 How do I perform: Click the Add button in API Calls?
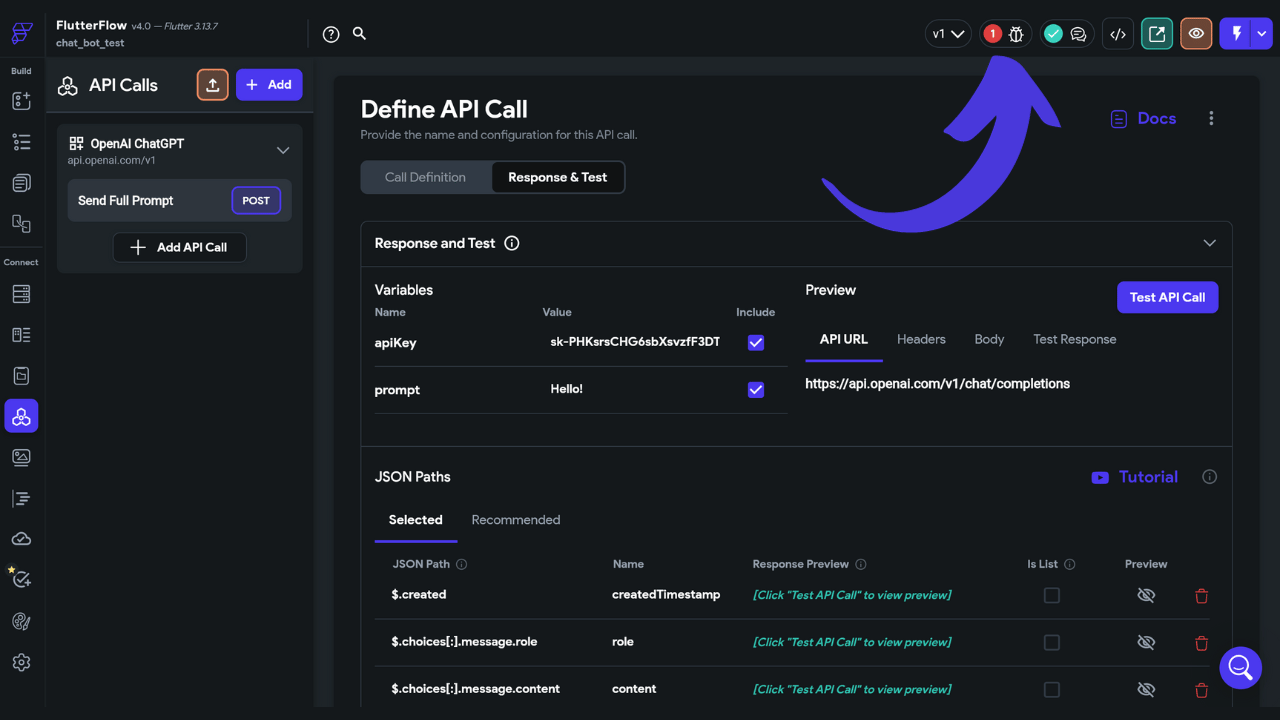tap(269, 85)
